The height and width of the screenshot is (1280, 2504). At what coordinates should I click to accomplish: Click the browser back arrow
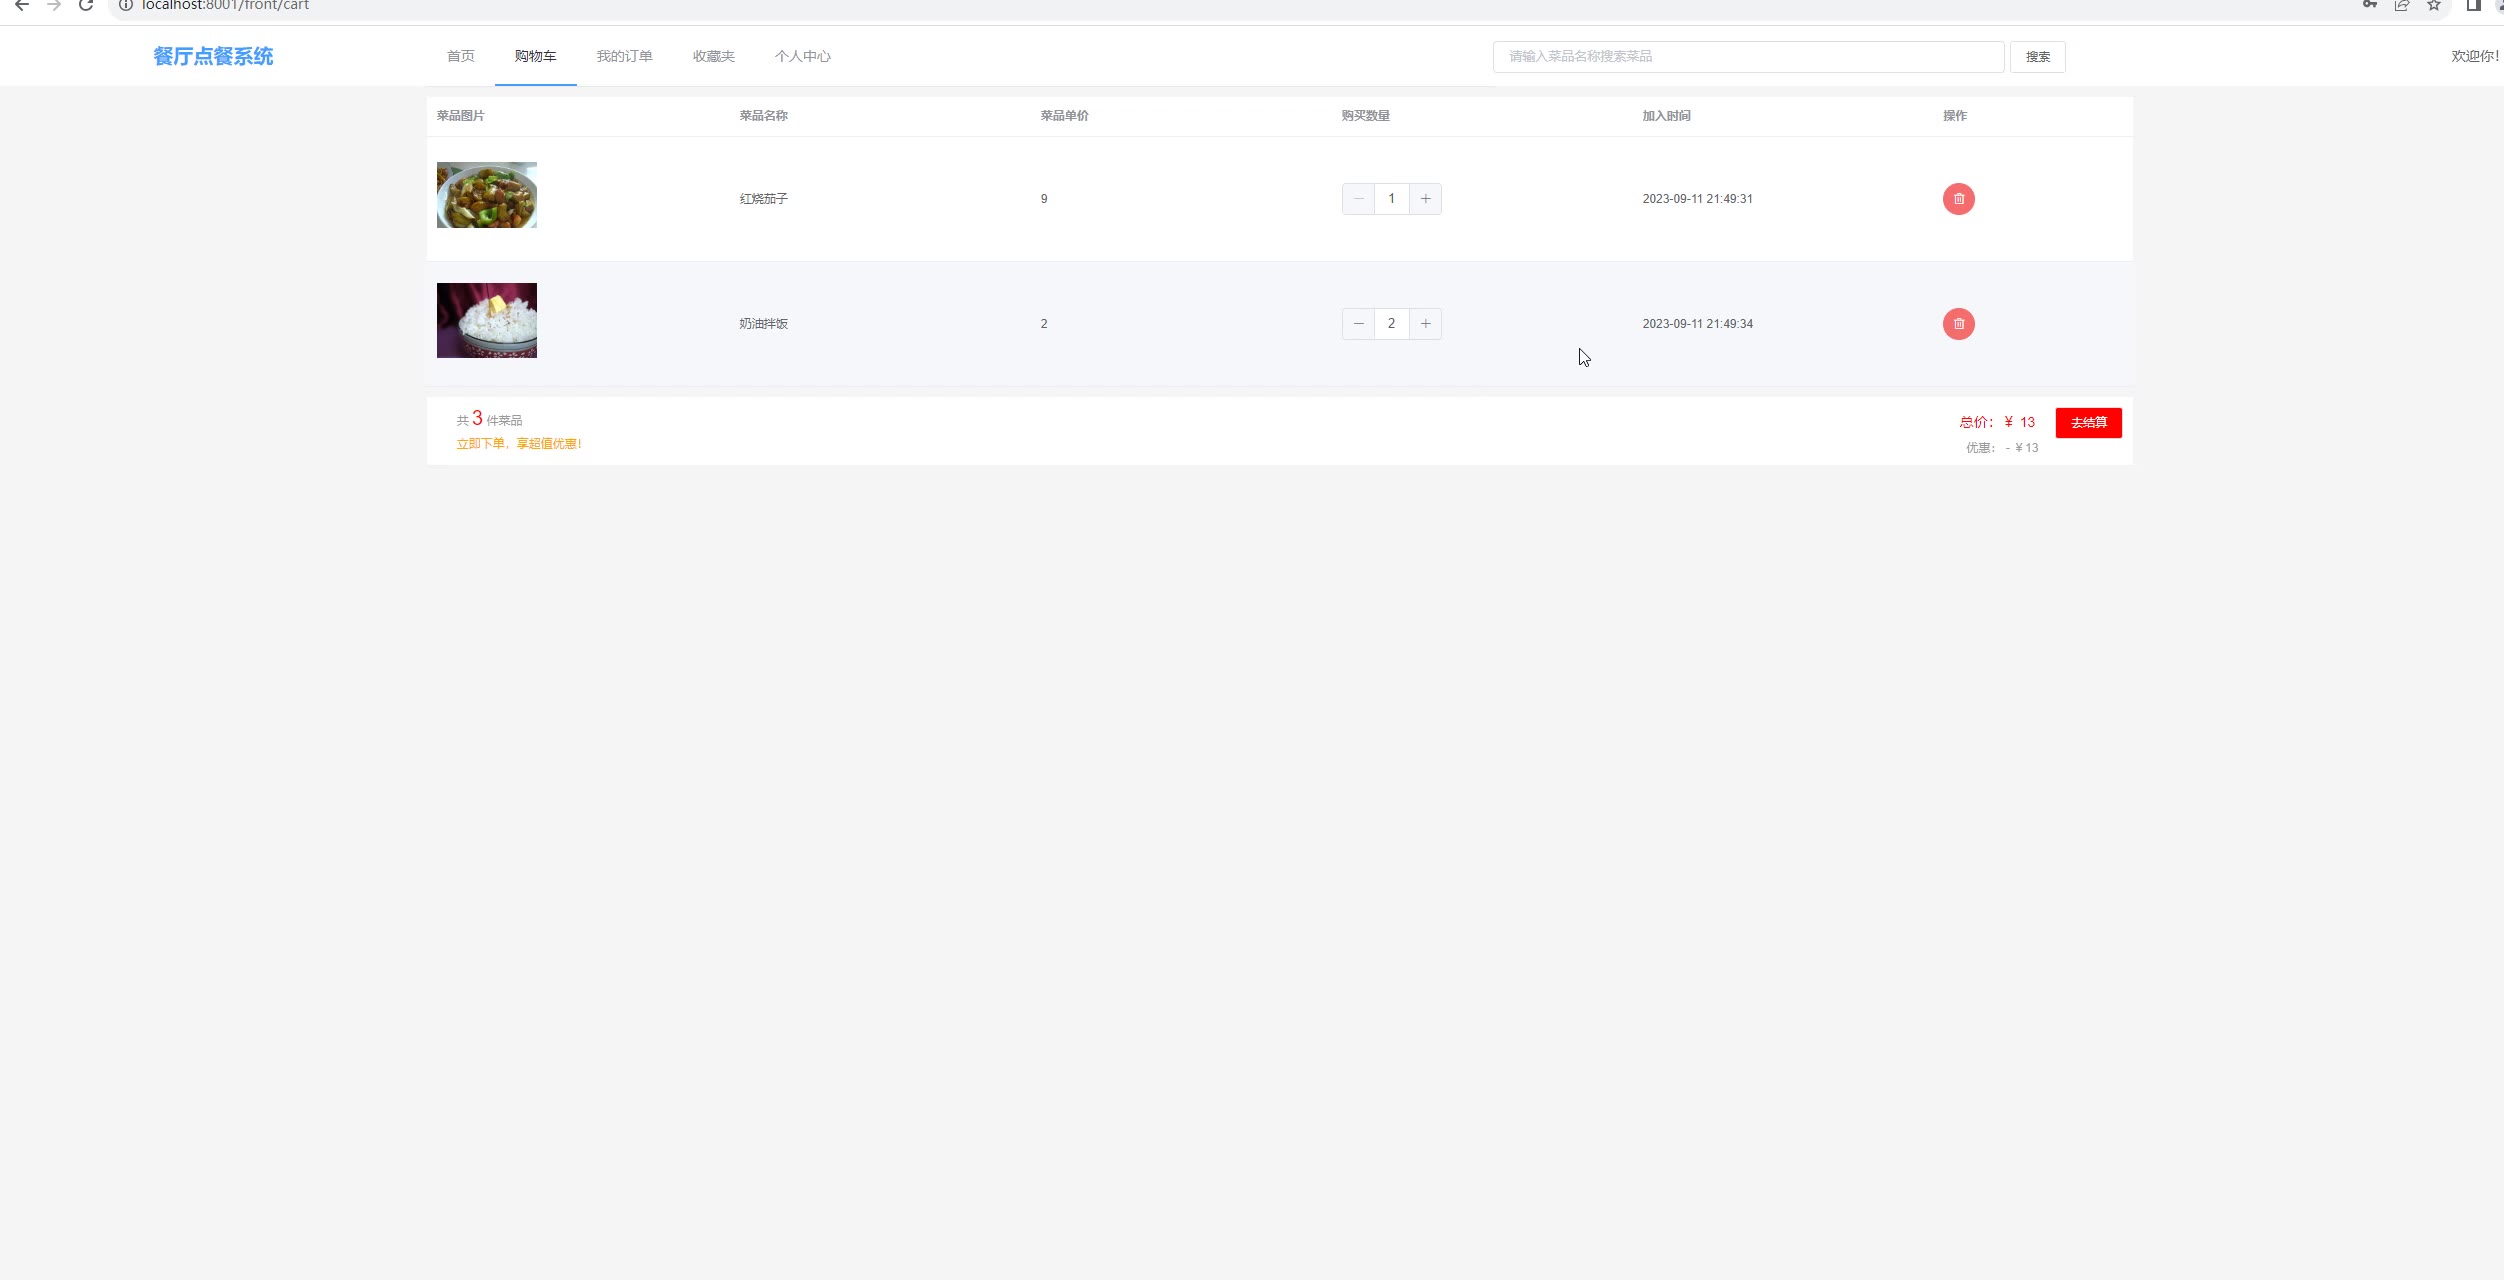(x=22, y=6)
